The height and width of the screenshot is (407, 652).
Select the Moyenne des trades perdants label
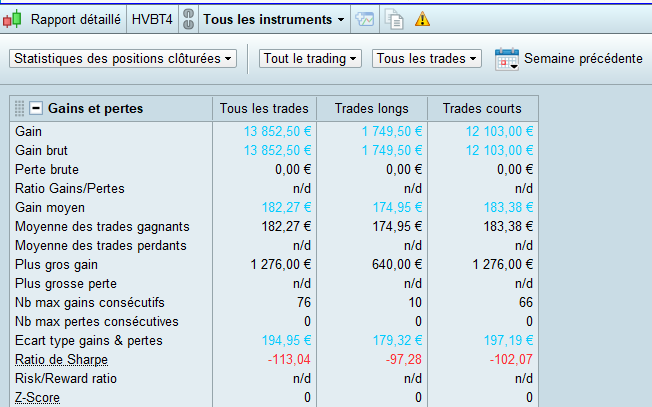pyautogui.click(x=101, y=246)
